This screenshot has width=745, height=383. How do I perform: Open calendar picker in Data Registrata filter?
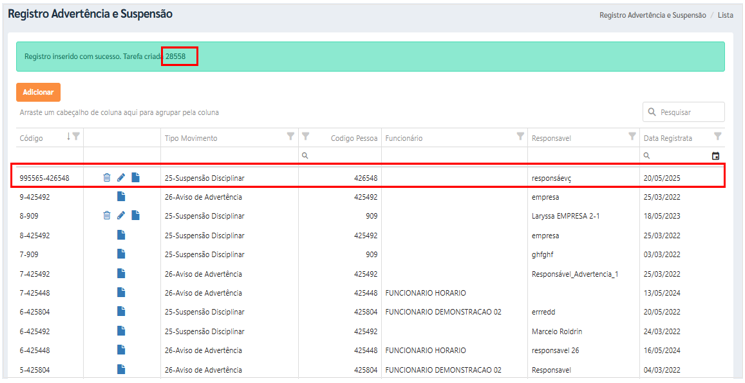pyautogui.click(x=716, y=155)
